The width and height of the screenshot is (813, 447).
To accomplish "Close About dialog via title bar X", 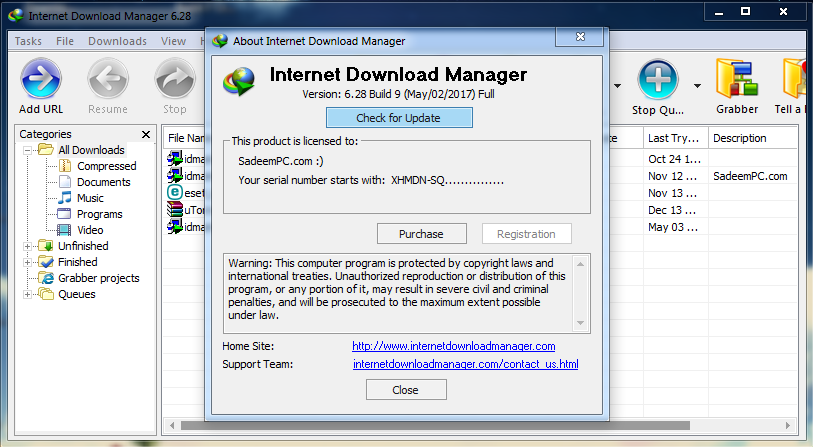I will [580, 37].
